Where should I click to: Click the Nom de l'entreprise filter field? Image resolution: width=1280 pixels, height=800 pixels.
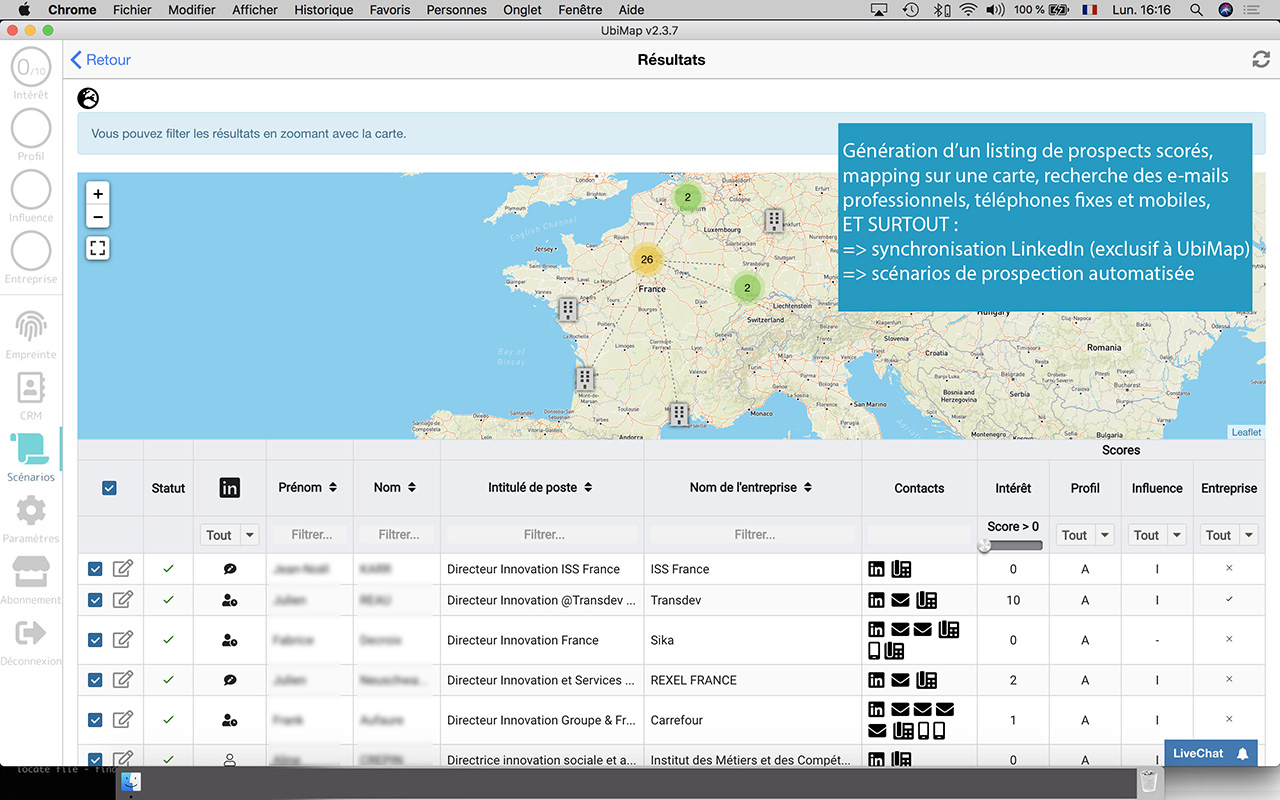(x=754, y=535)
